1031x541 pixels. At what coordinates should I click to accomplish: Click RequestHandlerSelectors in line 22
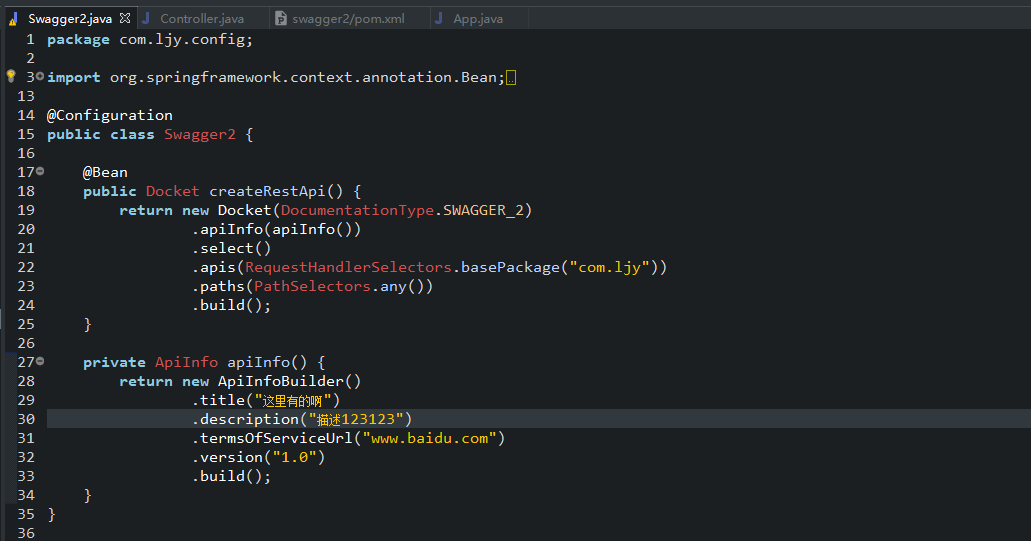348,268
